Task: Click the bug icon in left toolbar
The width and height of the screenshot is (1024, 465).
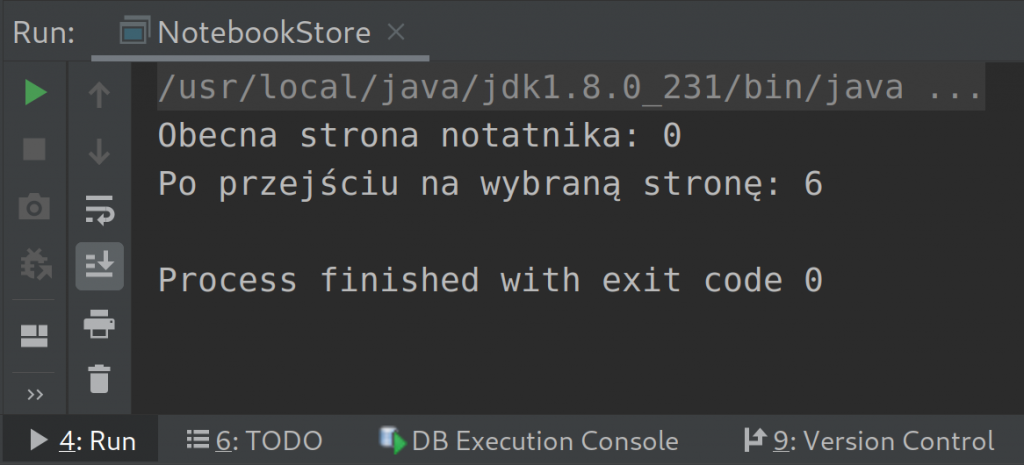Action: coord(35,265)
